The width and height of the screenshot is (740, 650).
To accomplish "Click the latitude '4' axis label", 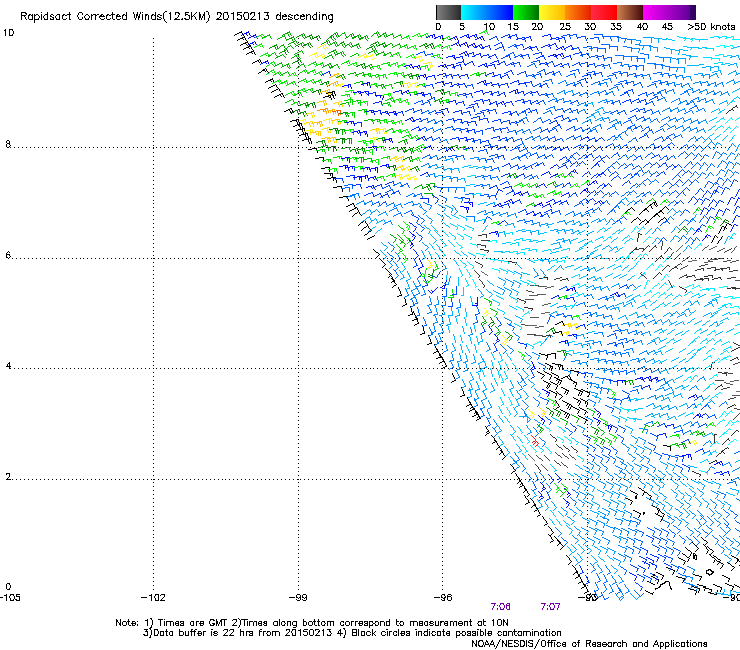I will (8, 366).
